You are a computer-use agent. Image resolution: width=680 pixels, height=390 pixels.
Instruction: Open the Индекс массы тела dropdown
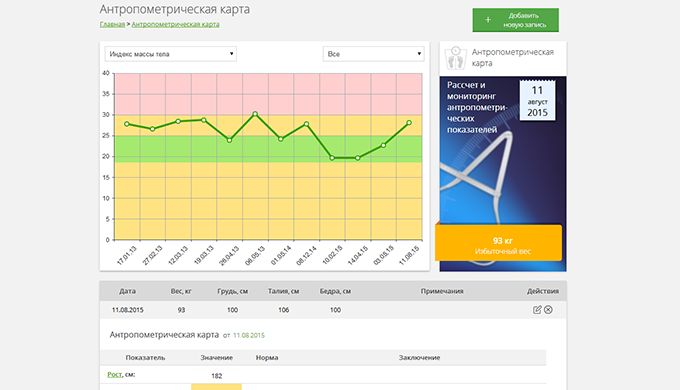pyautogui.click(x=170, y=54)
